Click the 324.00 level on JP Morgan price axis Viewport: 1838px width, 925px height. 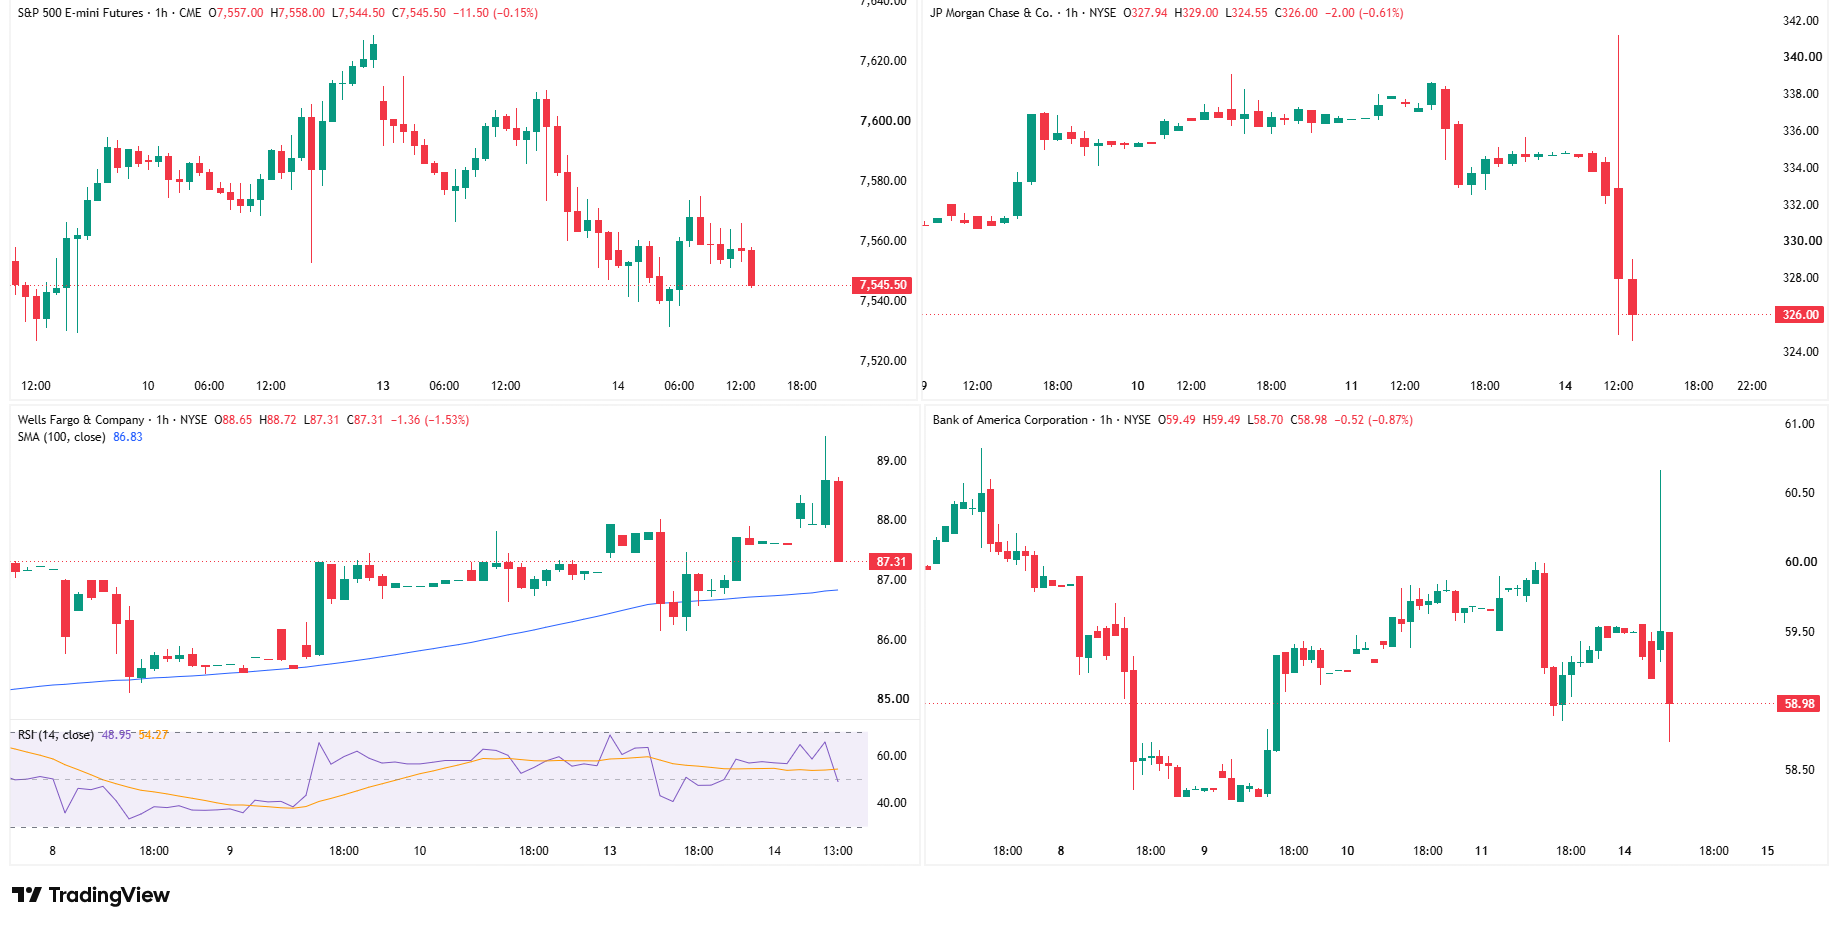pyautogui.click(x=1801, y=352)
